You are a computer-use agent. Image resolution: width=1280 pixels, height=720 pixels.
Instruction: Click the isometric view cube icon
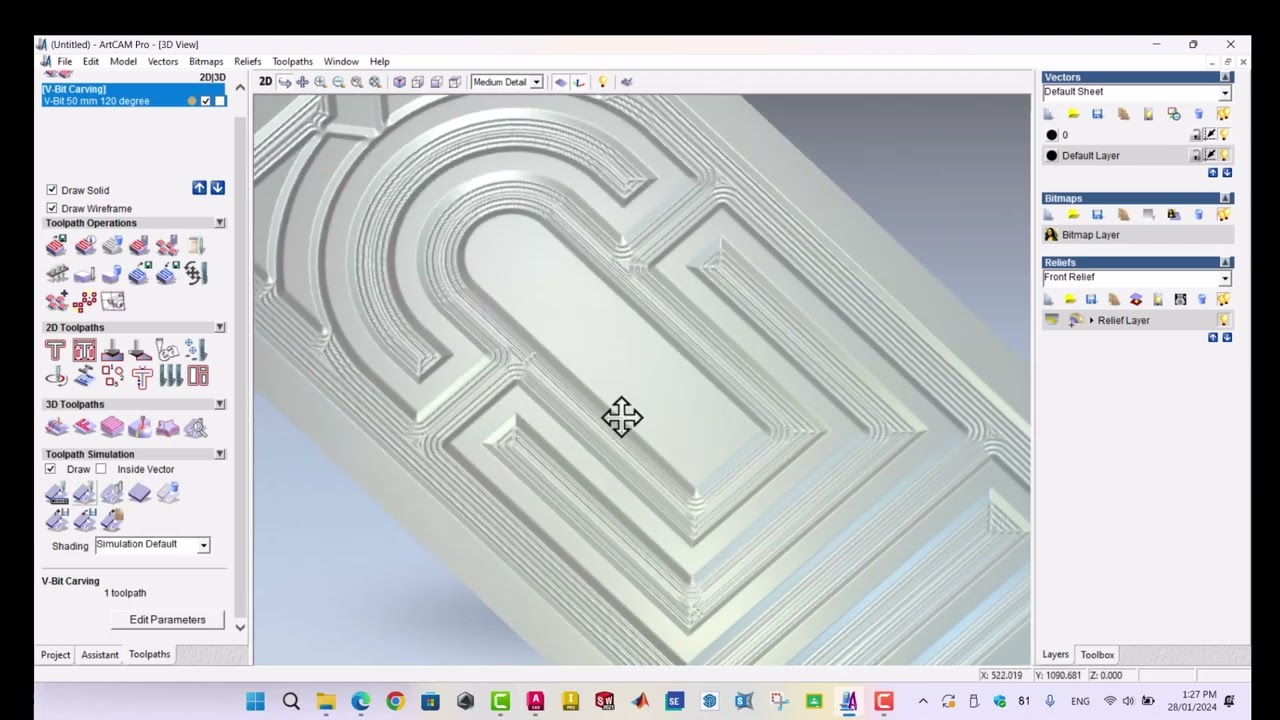[x=399, y=82]
